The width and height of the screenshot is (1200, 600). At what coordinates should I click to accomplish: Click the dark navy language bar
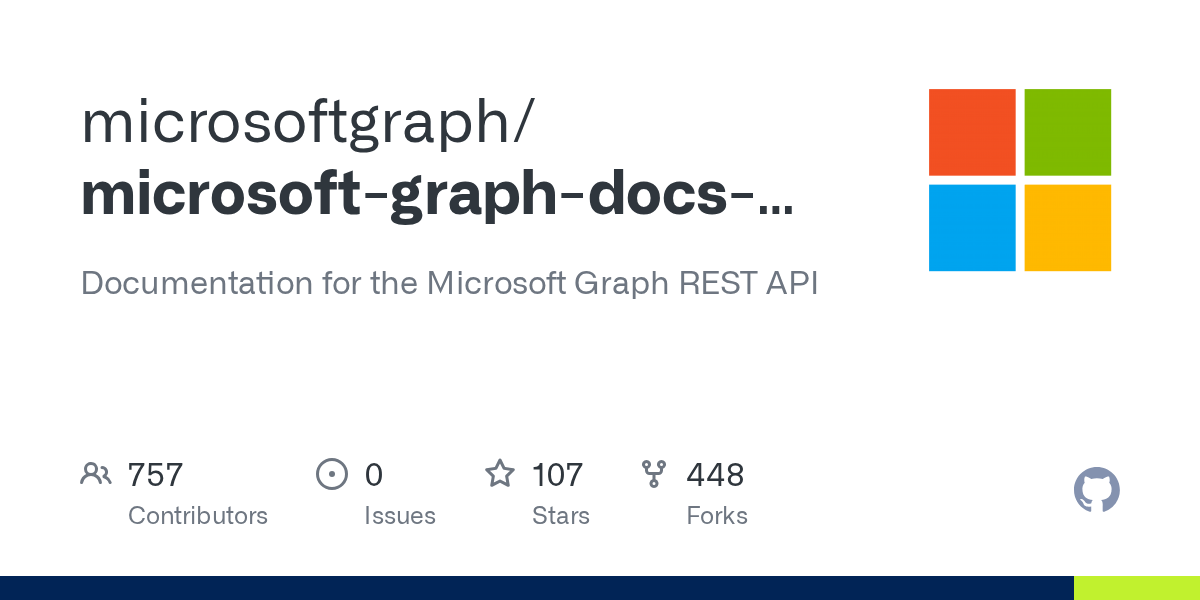pyautogui.click(x=537, y=588)
